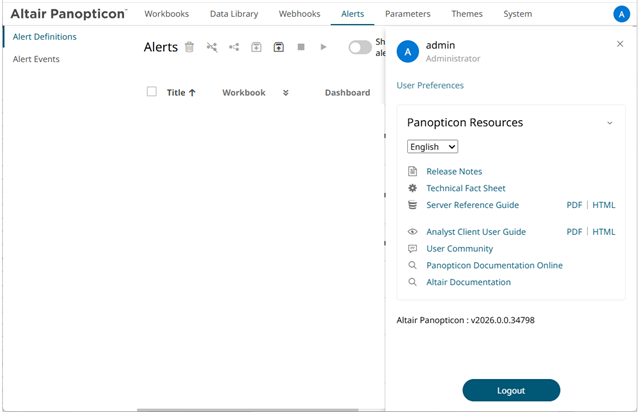Click the horizontal scrollbar at bottom
Screen dimensions: 638x412
(x=247, y=410)
